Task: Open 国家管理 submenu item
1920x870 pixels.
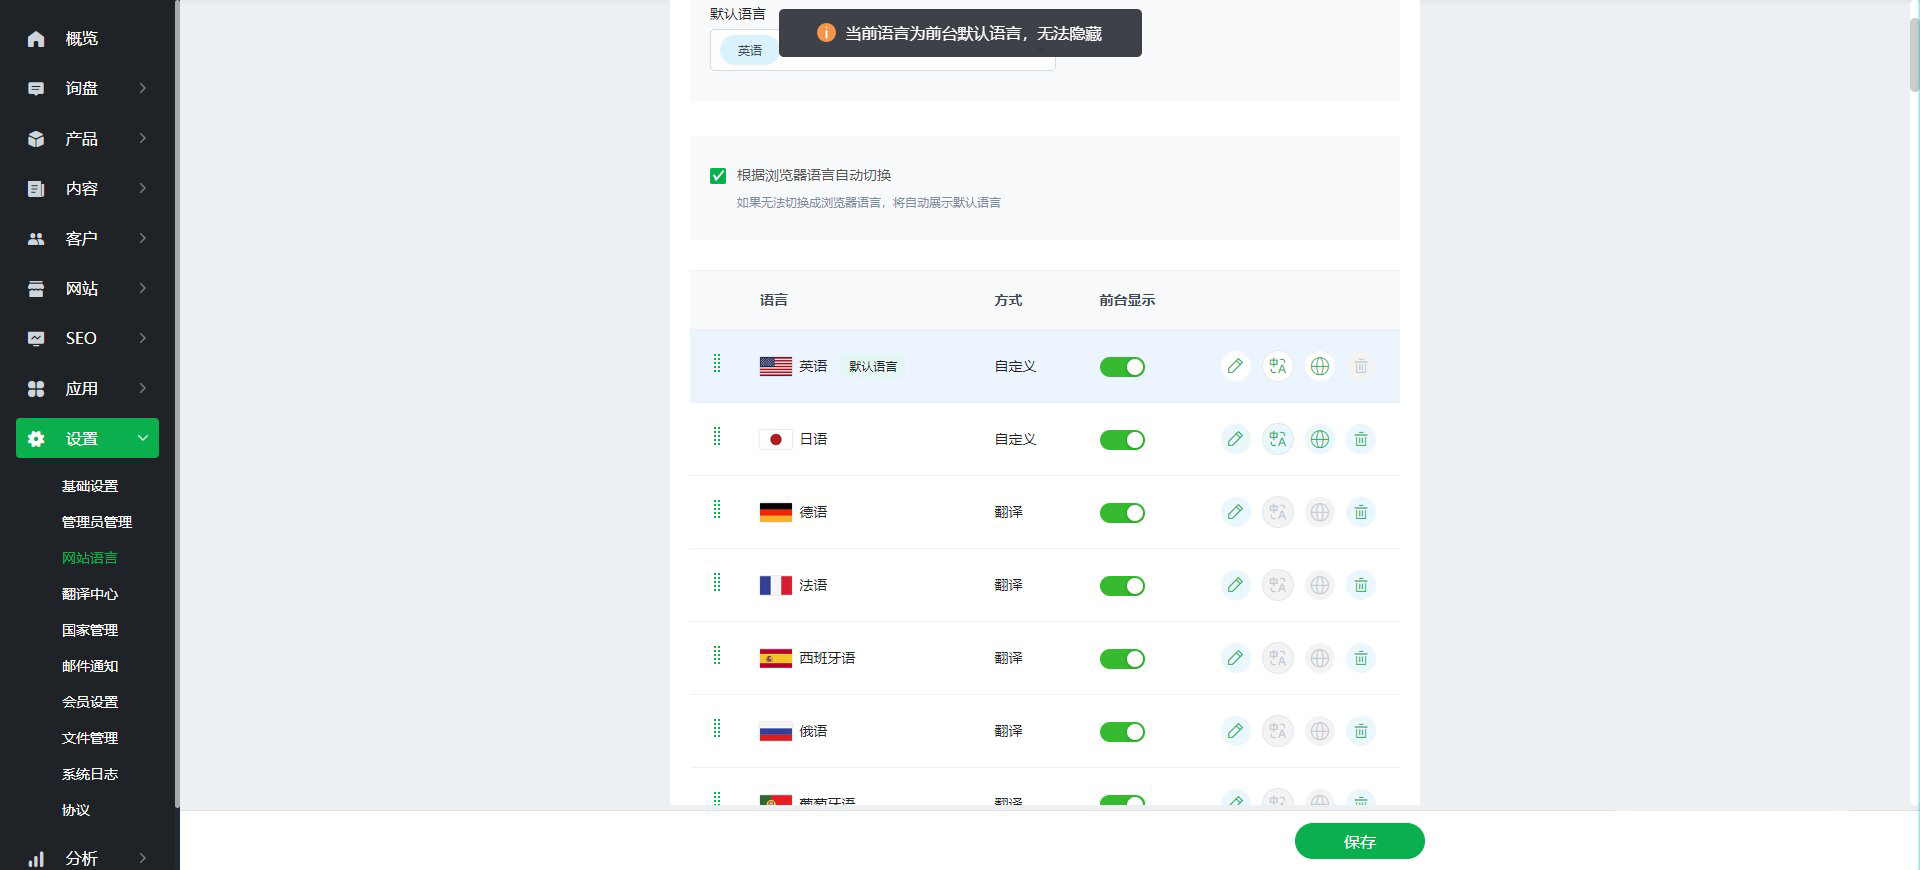Action: [x=90, y=630]
